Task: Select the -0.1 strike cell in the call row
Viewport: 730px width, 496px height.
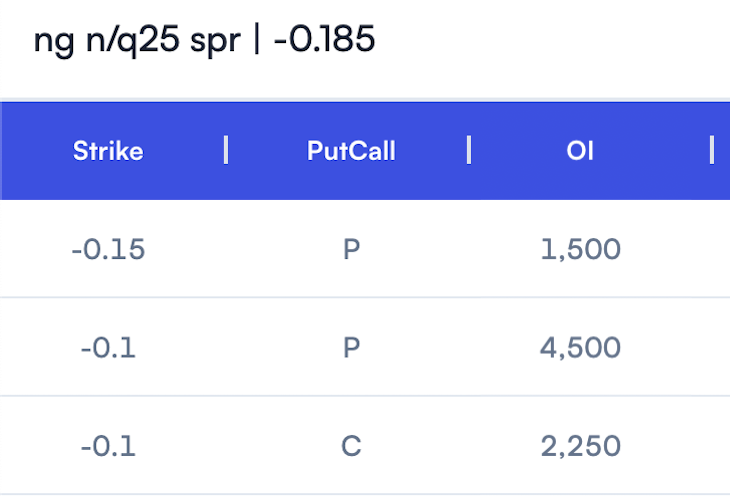Action: [108, 446]
